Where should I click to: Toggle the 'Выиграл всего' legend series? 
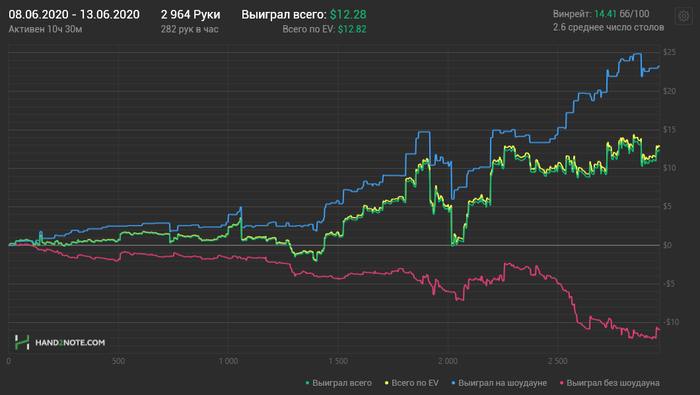pyautogui.click(x=338, y=383)
